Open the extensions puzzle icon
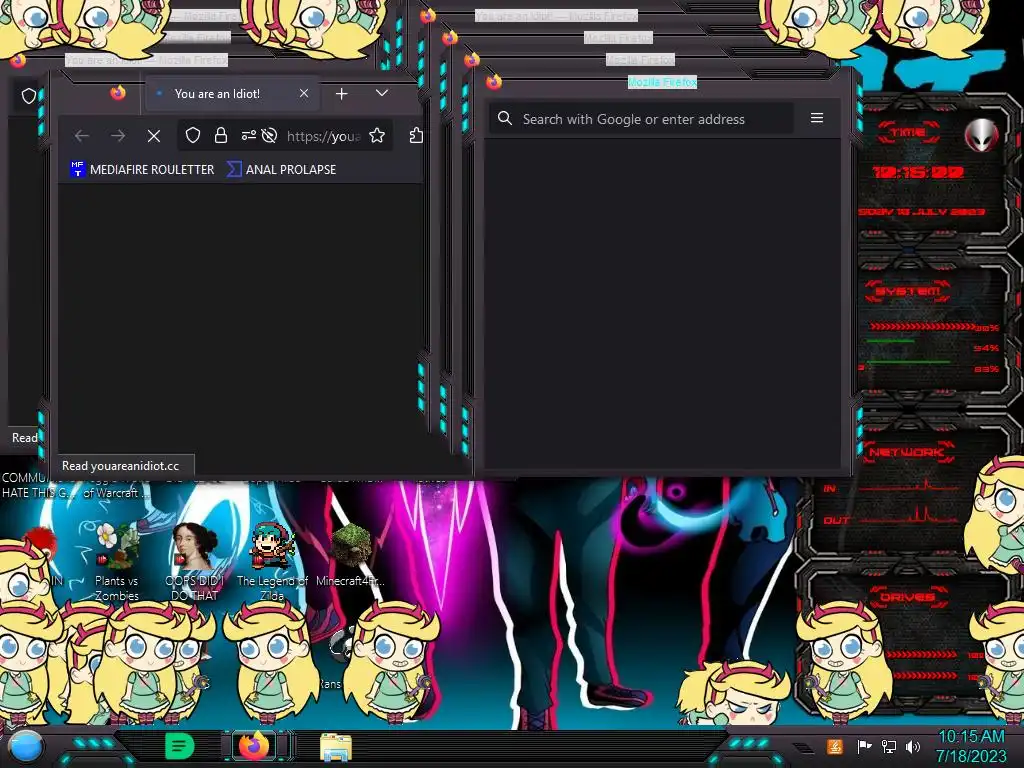Screen dimensions: 1024x768 tap(416, 135)
